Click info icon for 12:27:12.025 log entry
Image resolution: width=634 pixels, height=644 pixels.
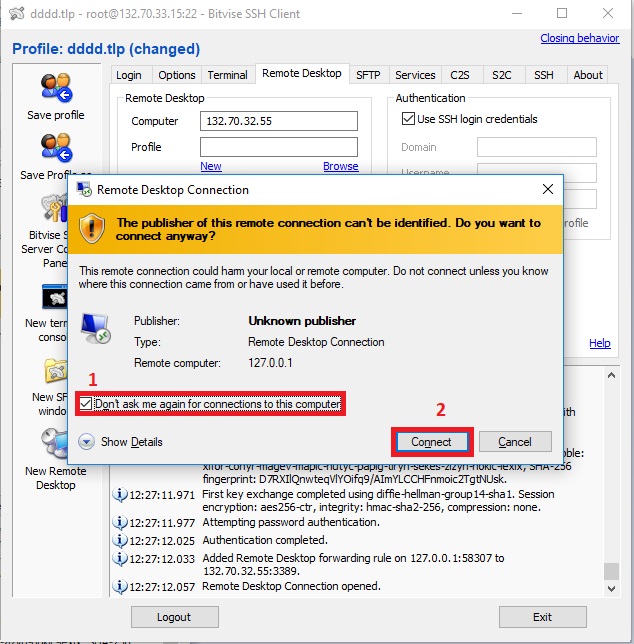point(119,540)
